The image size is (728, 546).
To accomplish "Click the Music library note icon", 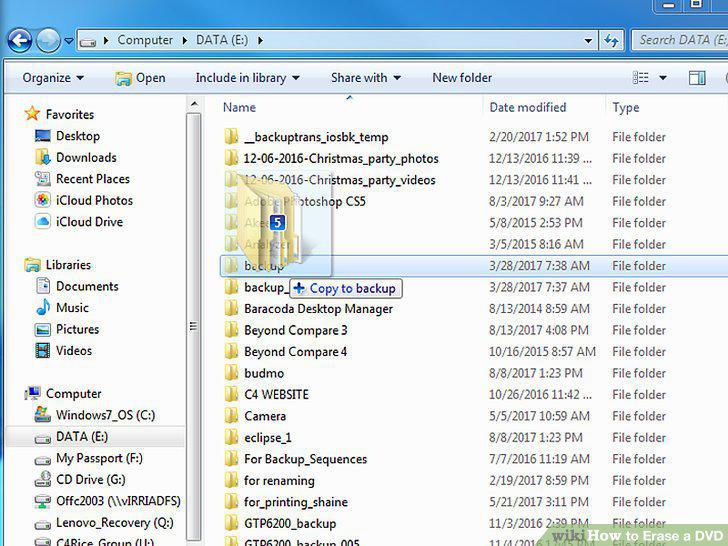I will (43, 307).
